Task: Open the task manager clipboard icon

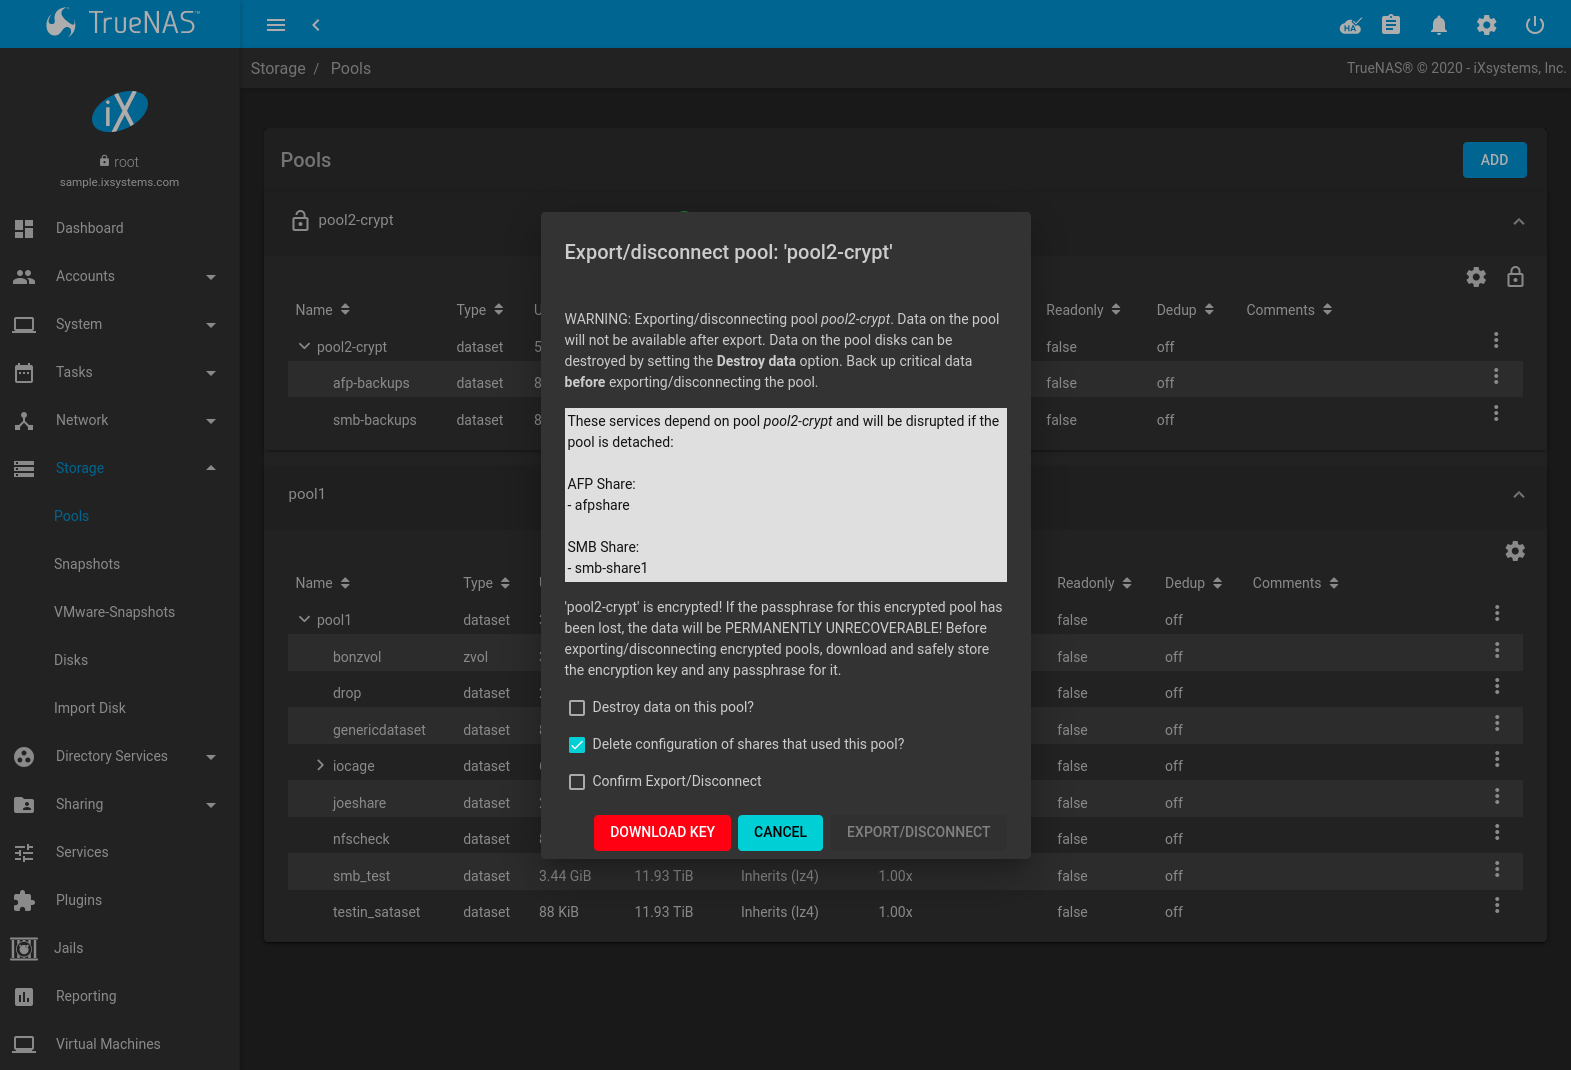Action: (1391, 25)
